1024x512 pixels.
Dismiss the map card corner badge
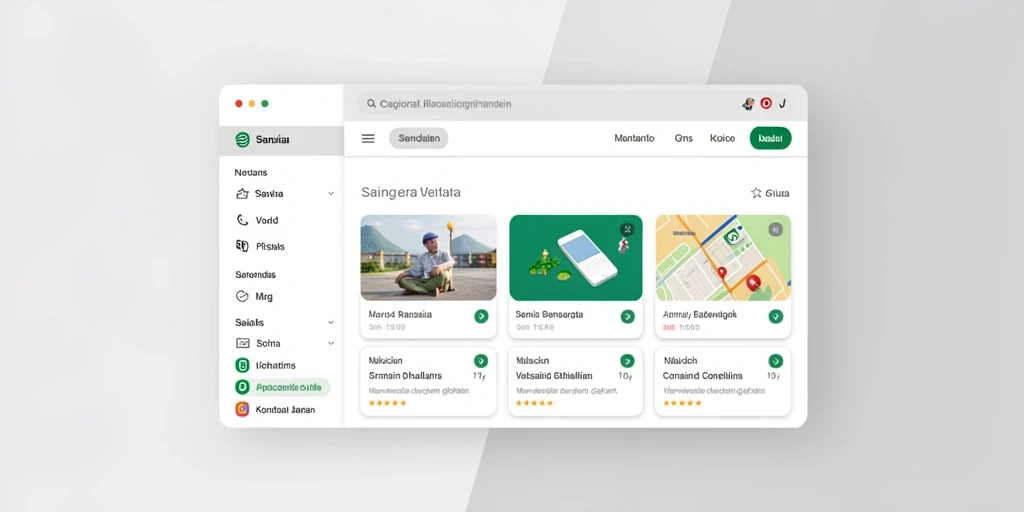coord(775,229)
